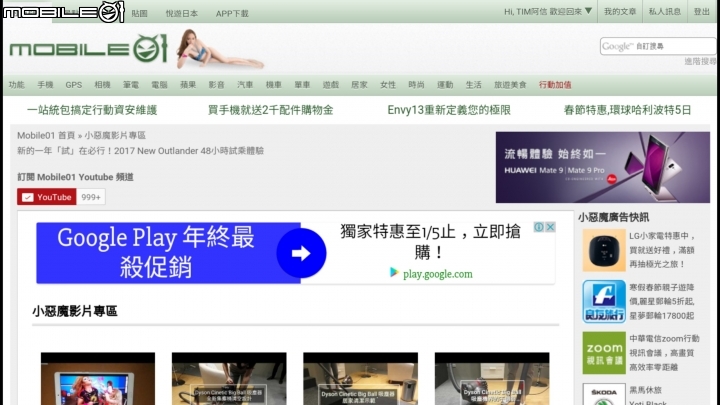Open the 影音 nav menu
The height and width of the screenshot is (405, 720).
216,84
